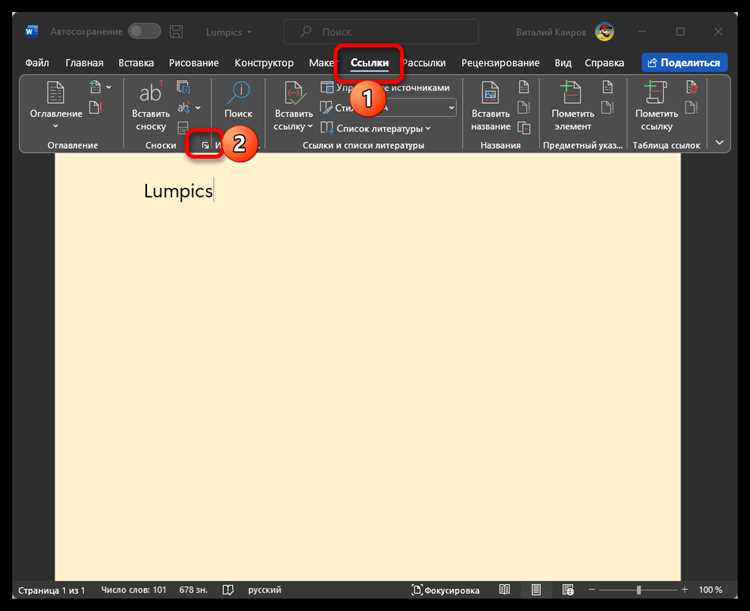
Task: Click the zoom in plus button
Action: [x=684, y=589]
